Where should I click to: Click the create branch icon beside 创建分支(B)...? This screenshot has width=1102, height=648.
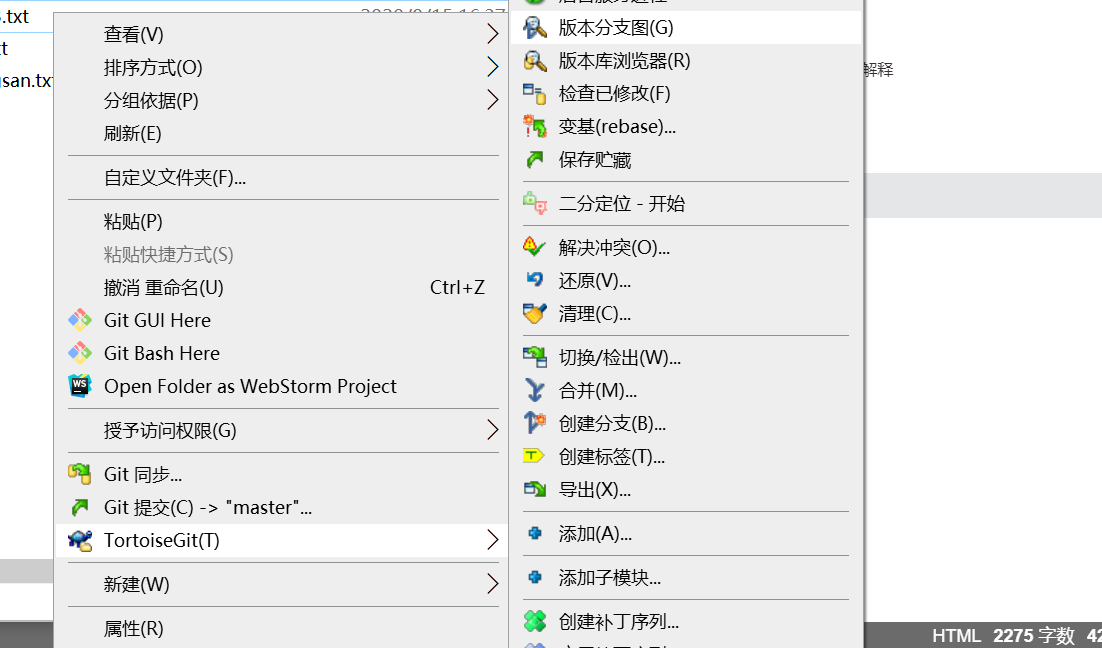(535, 423)
